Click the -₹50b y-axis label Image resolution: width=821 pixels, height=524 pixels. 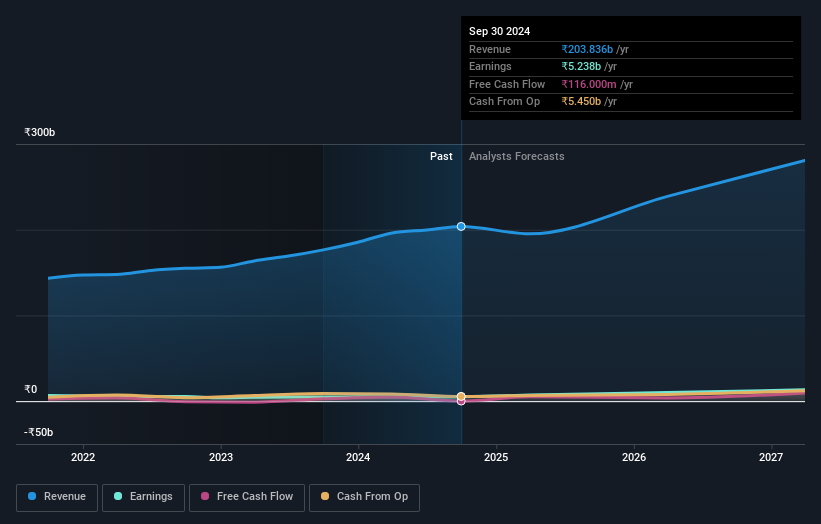(x=38, y=432)
